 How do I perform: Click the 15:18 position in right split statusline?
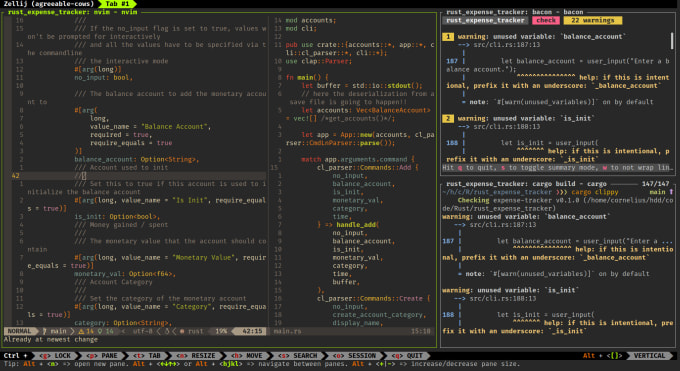[x=421, y=331]
